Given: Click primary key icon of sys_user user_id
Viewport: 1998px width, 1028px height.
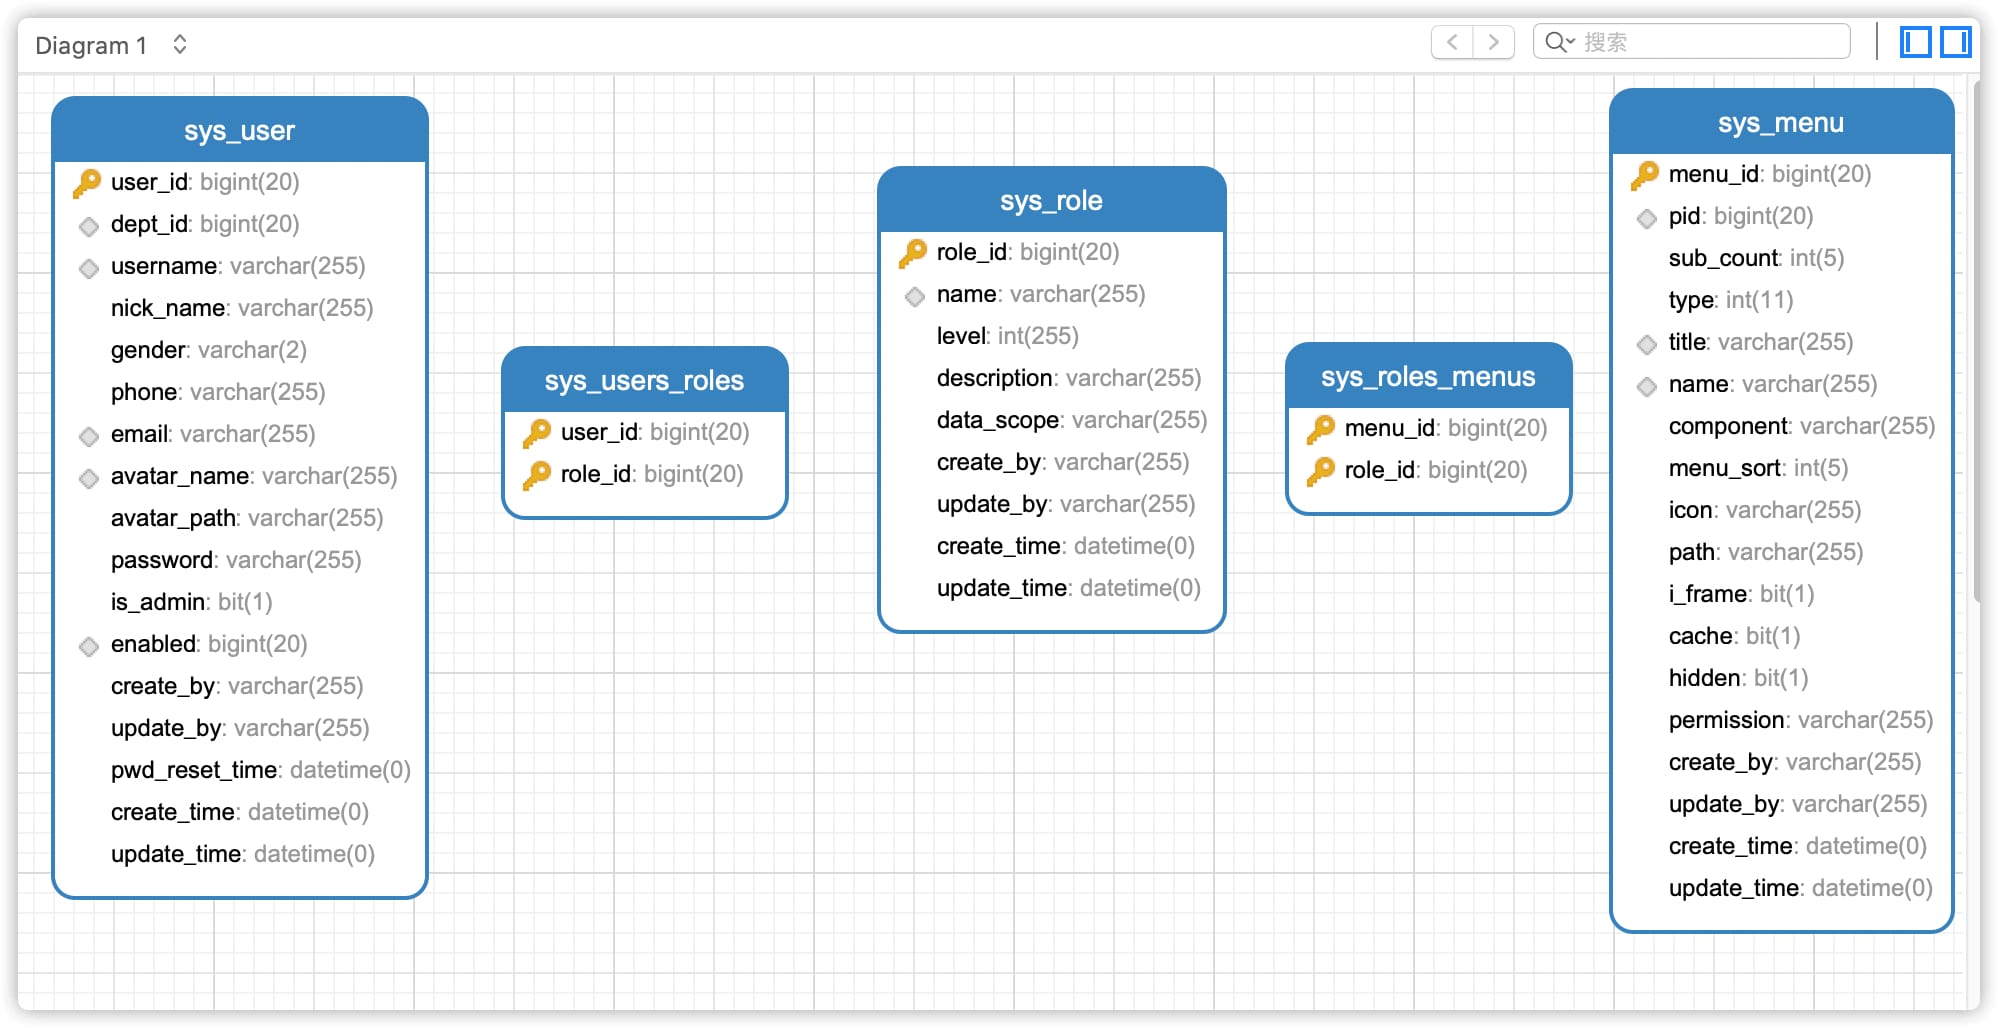Looking at the screenshot, I should point(87,182).
